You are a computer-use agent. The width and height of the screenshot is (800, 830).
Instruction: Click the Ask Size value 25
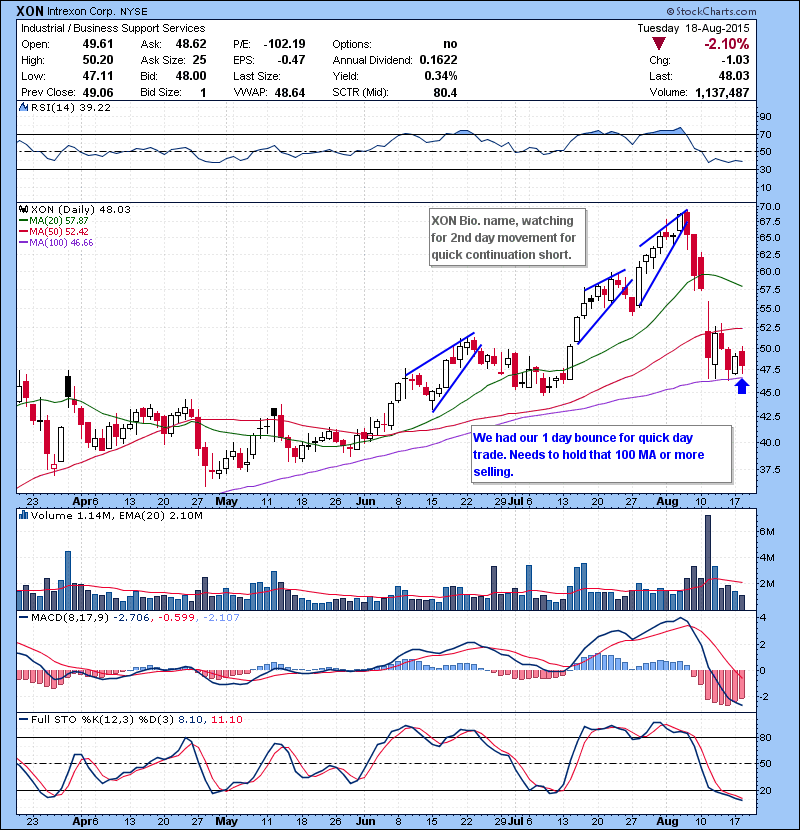200,60
